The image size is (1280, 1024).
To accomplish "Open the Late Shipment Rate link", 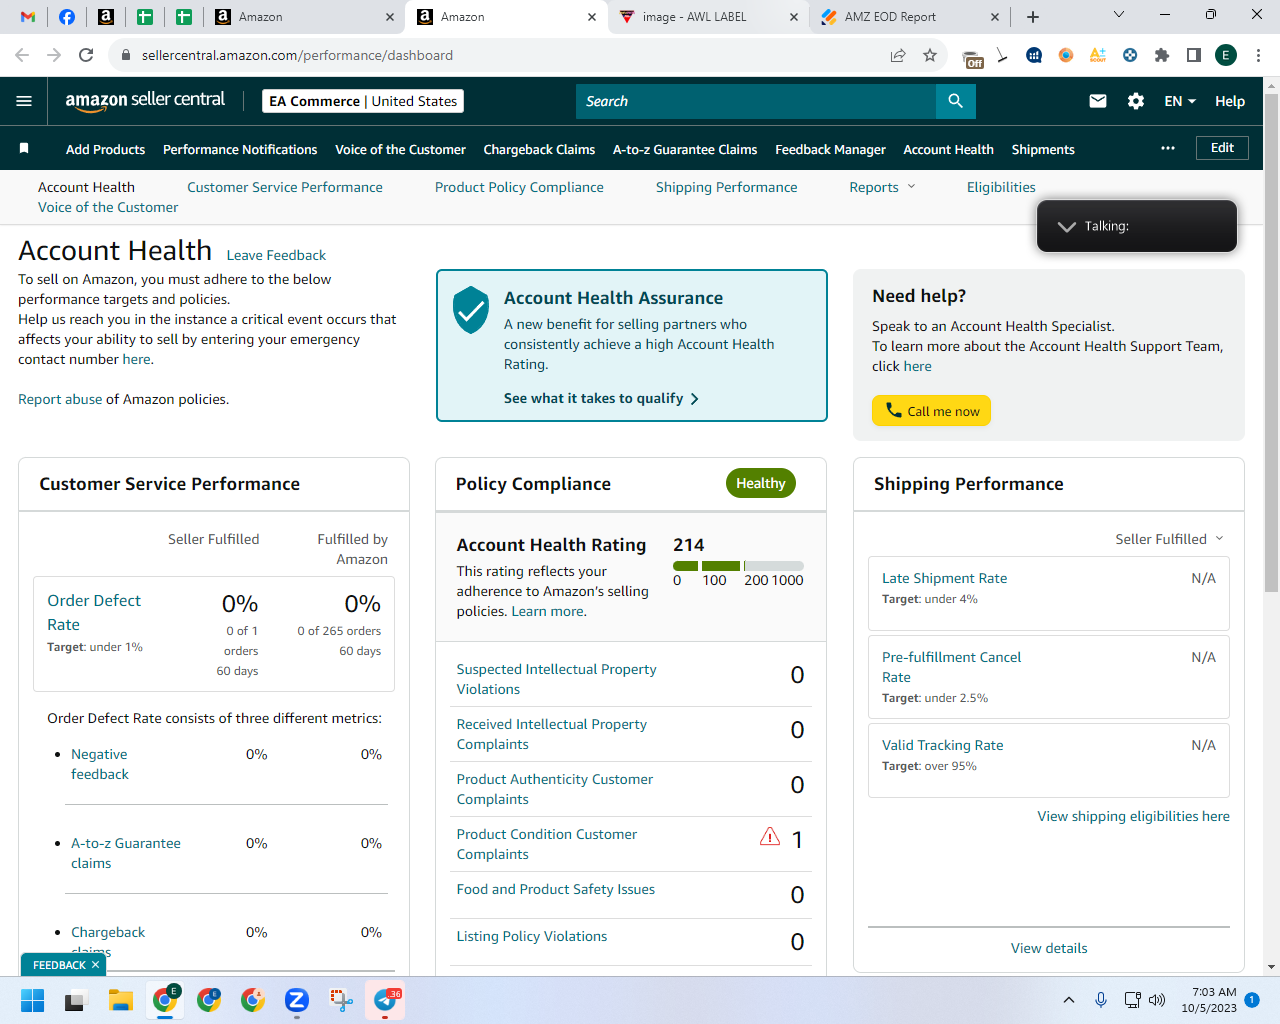I will 944,578.
